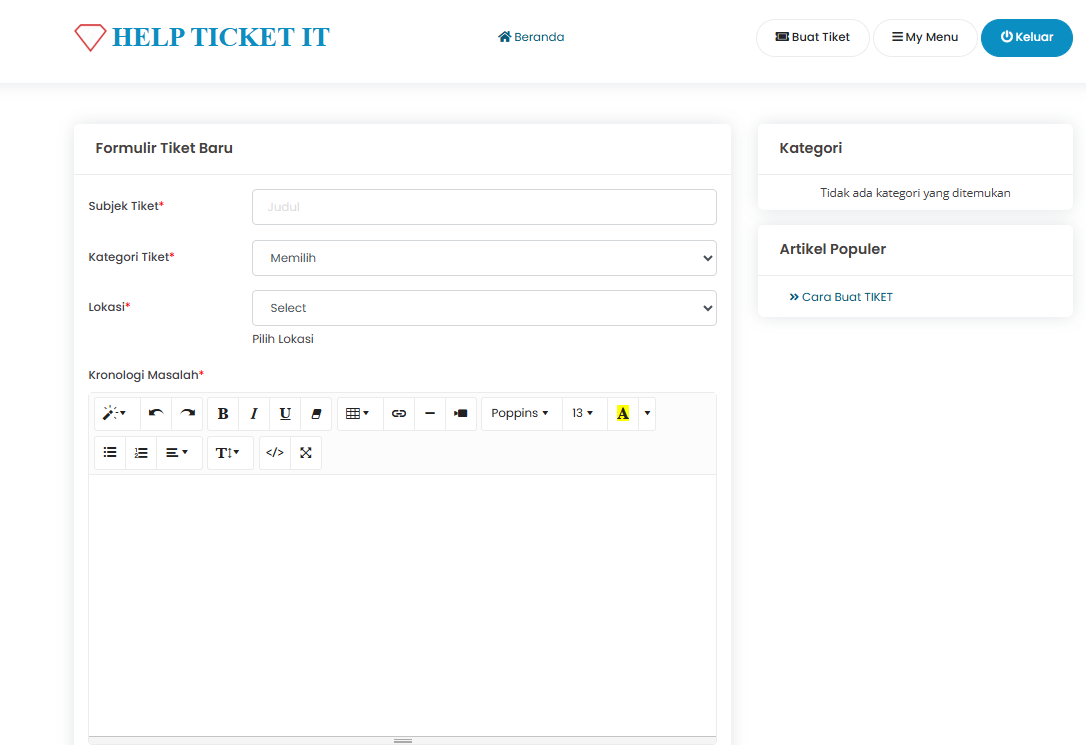Go to Beranda home link
This screenshot has width=1086, height=745.
pos(531,37)
